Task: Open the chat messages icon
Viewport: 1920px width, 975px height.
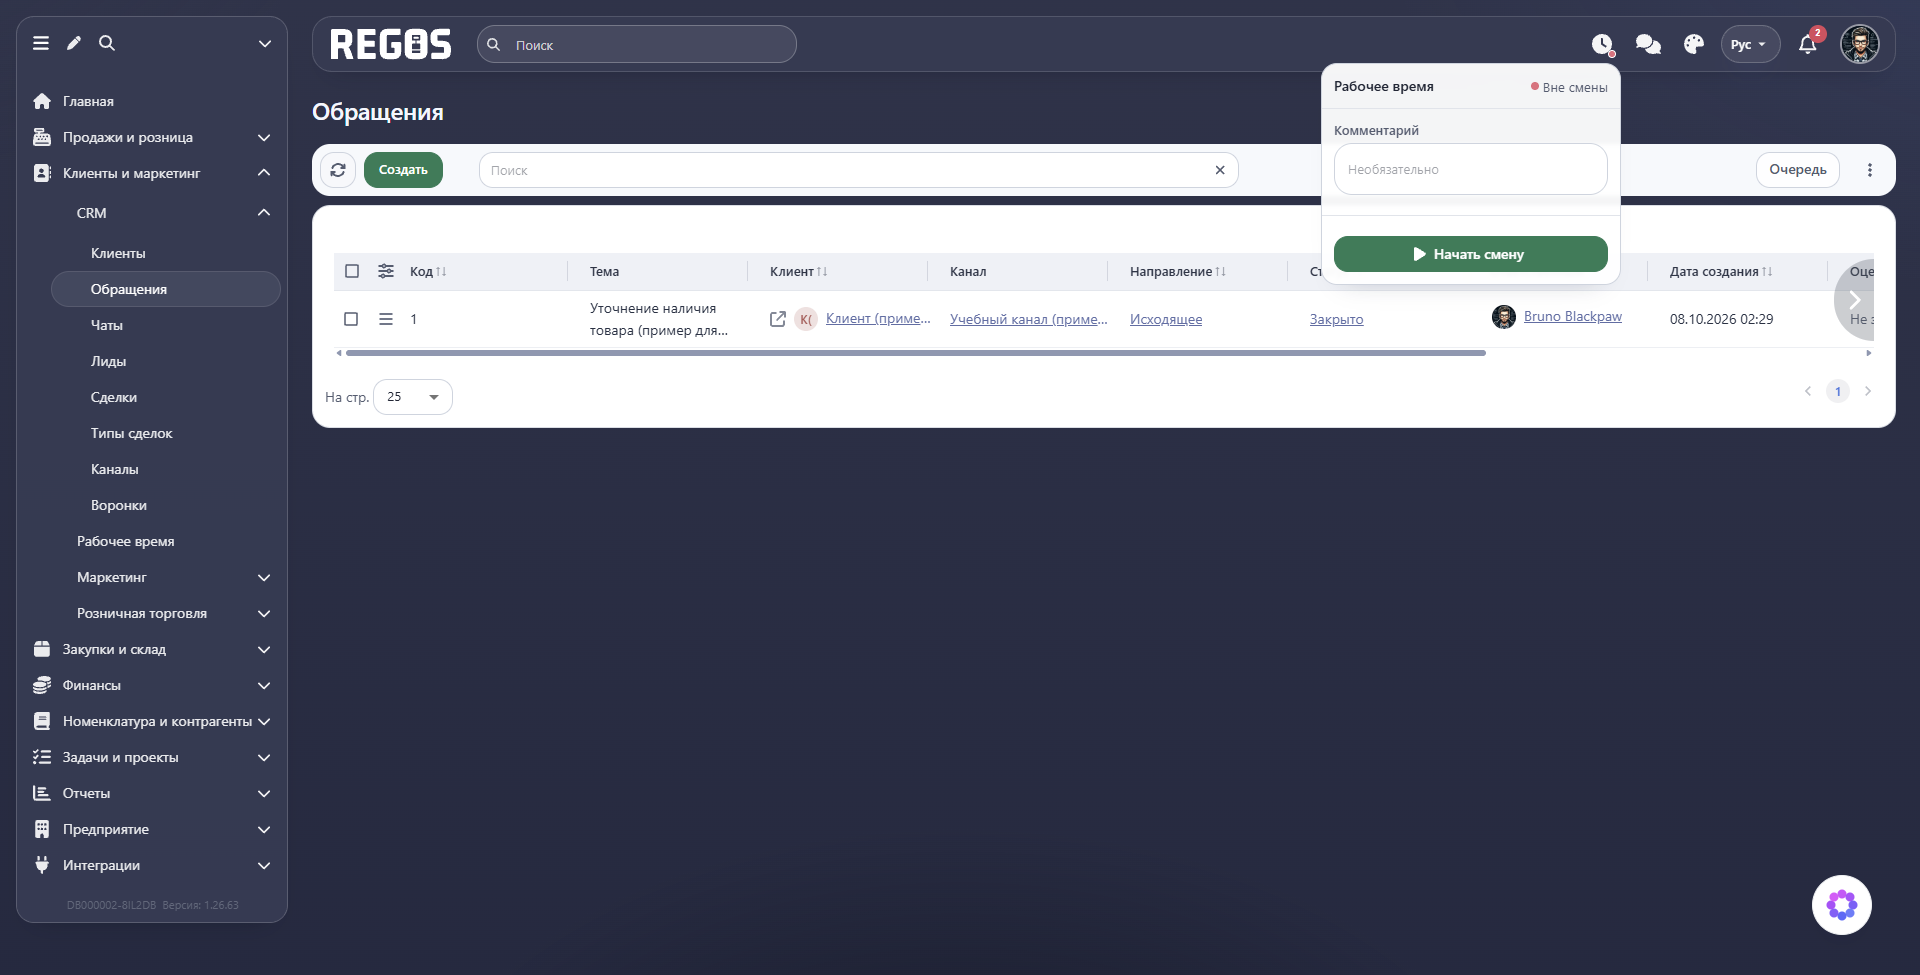Action: tap(1648, 45)
